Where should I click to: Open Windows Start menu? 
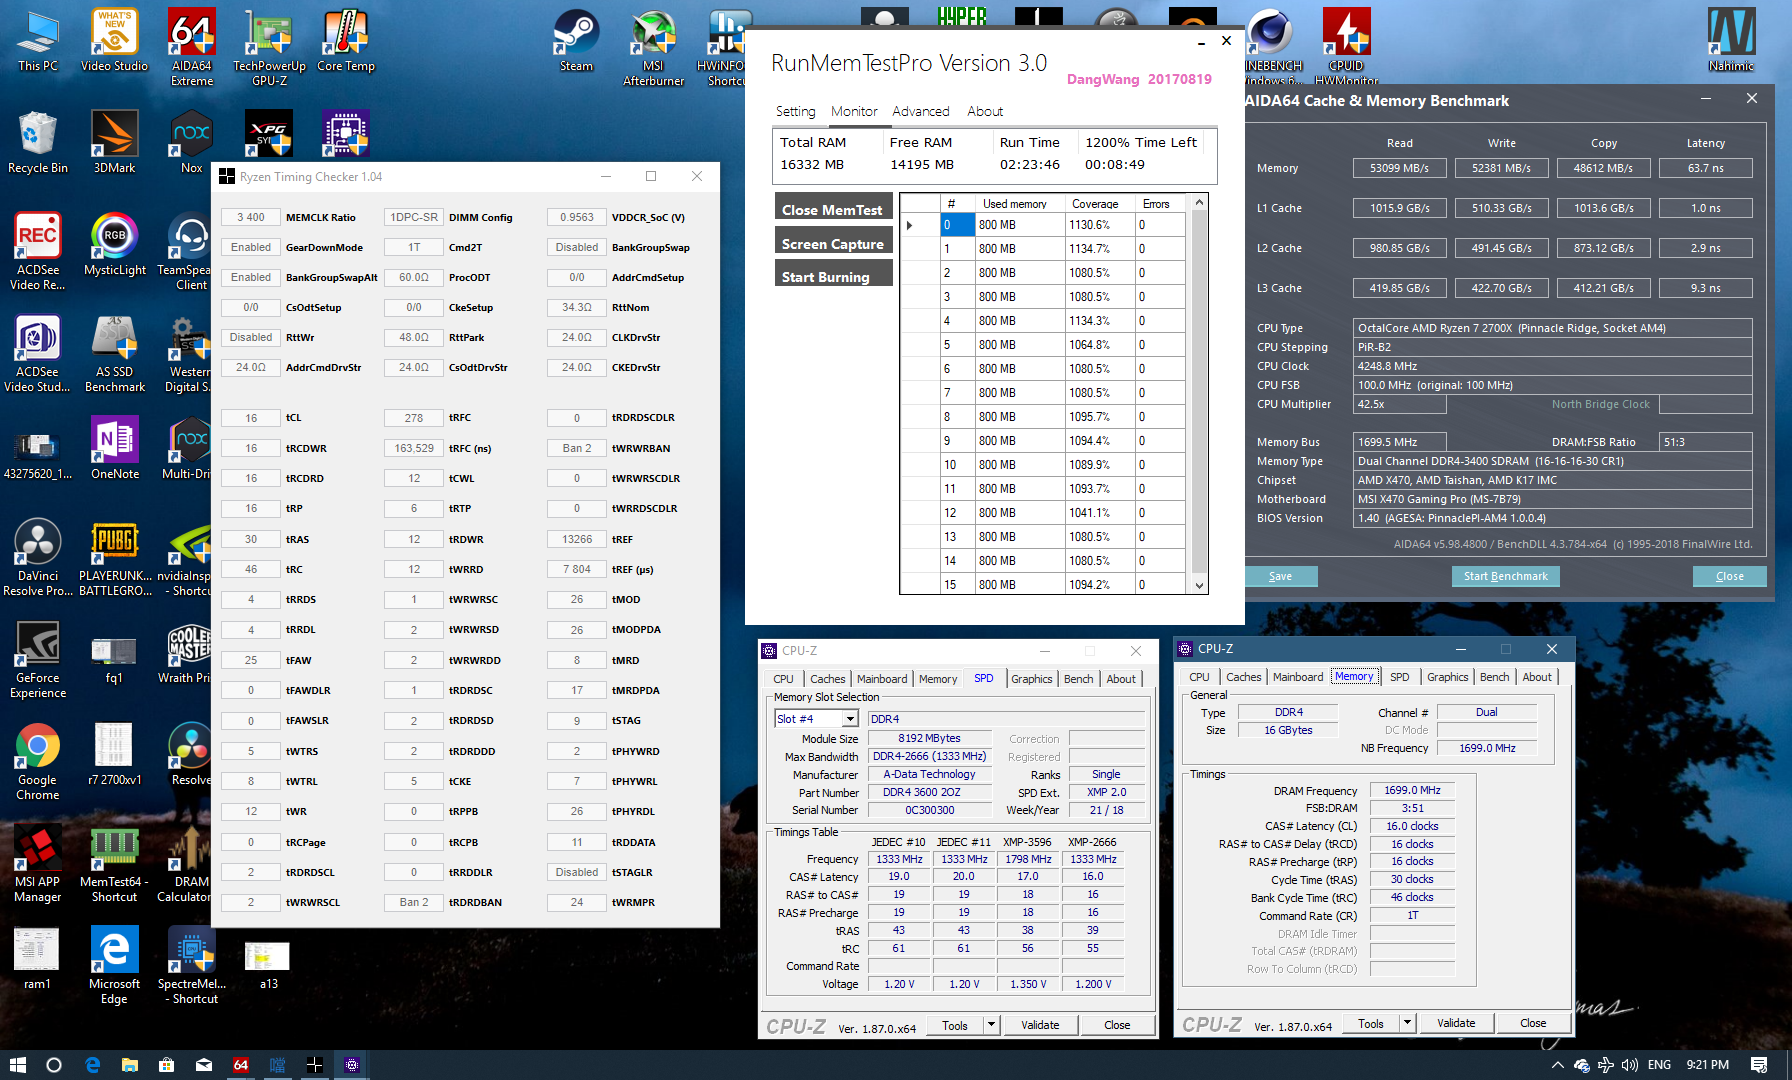click(17, 1065)
